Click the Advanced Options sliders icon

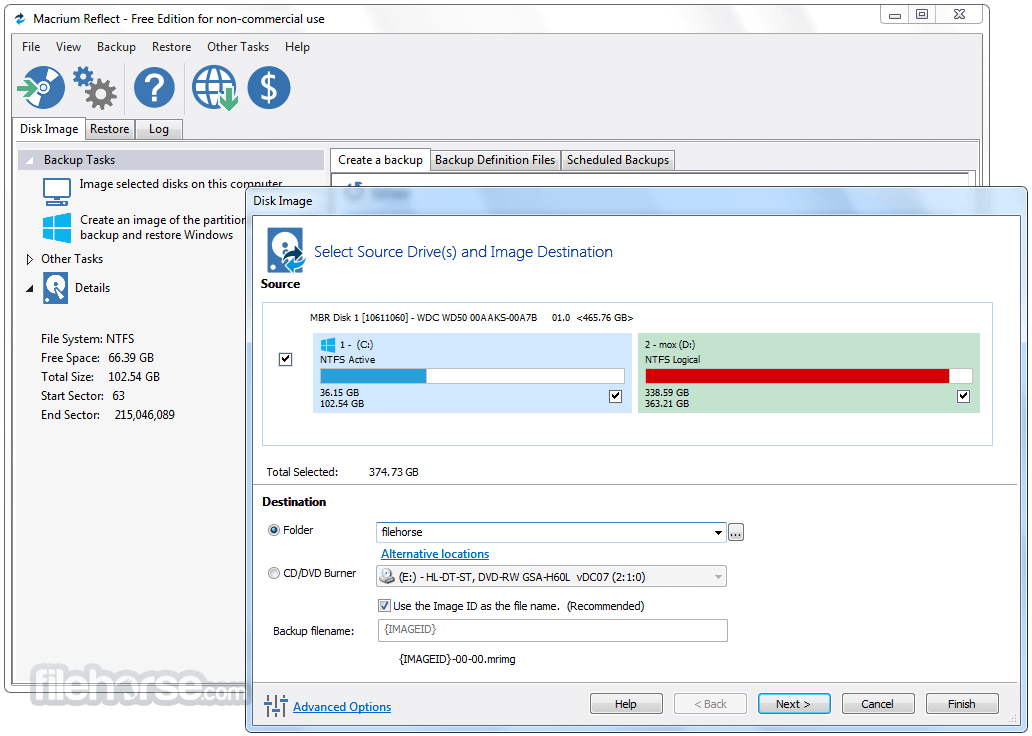click(276, 706)
